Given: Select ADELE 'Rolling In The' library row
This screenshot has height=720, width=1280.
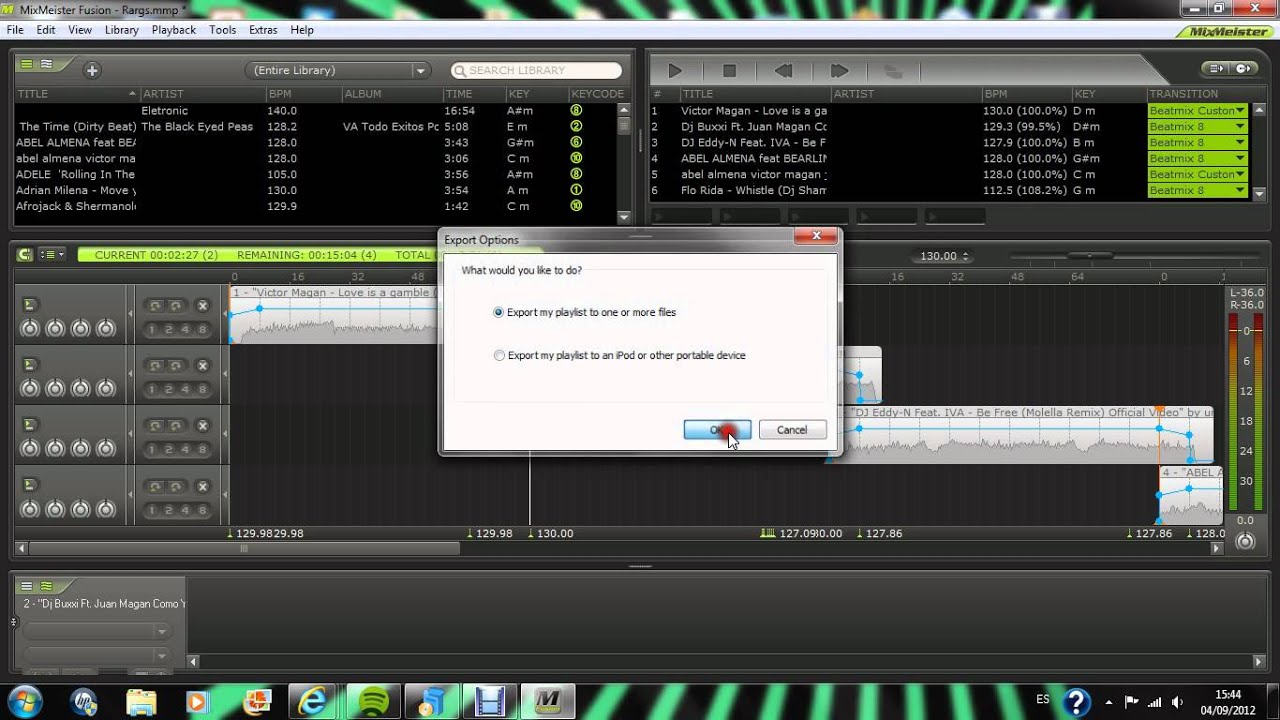Looking at the screenshot, I should click(315, 174).
